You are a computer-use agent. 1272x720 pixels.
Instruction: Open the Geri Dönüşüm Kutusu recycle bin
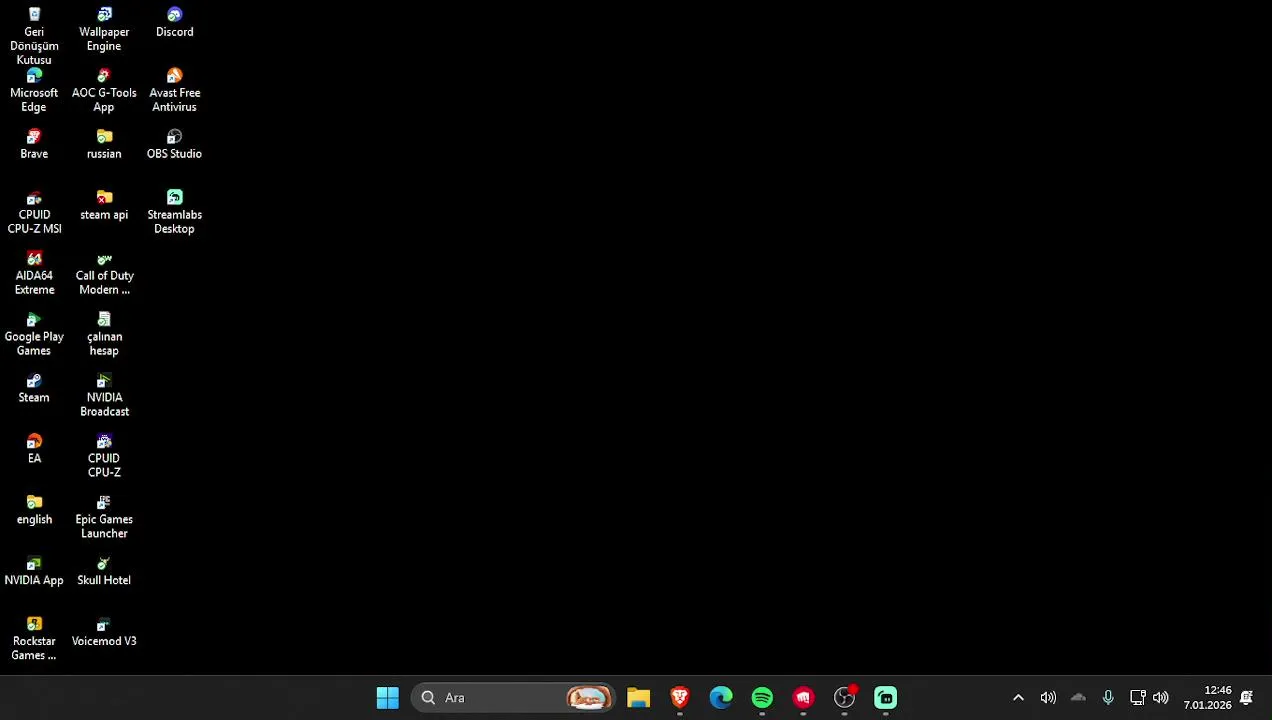point(34,36)
